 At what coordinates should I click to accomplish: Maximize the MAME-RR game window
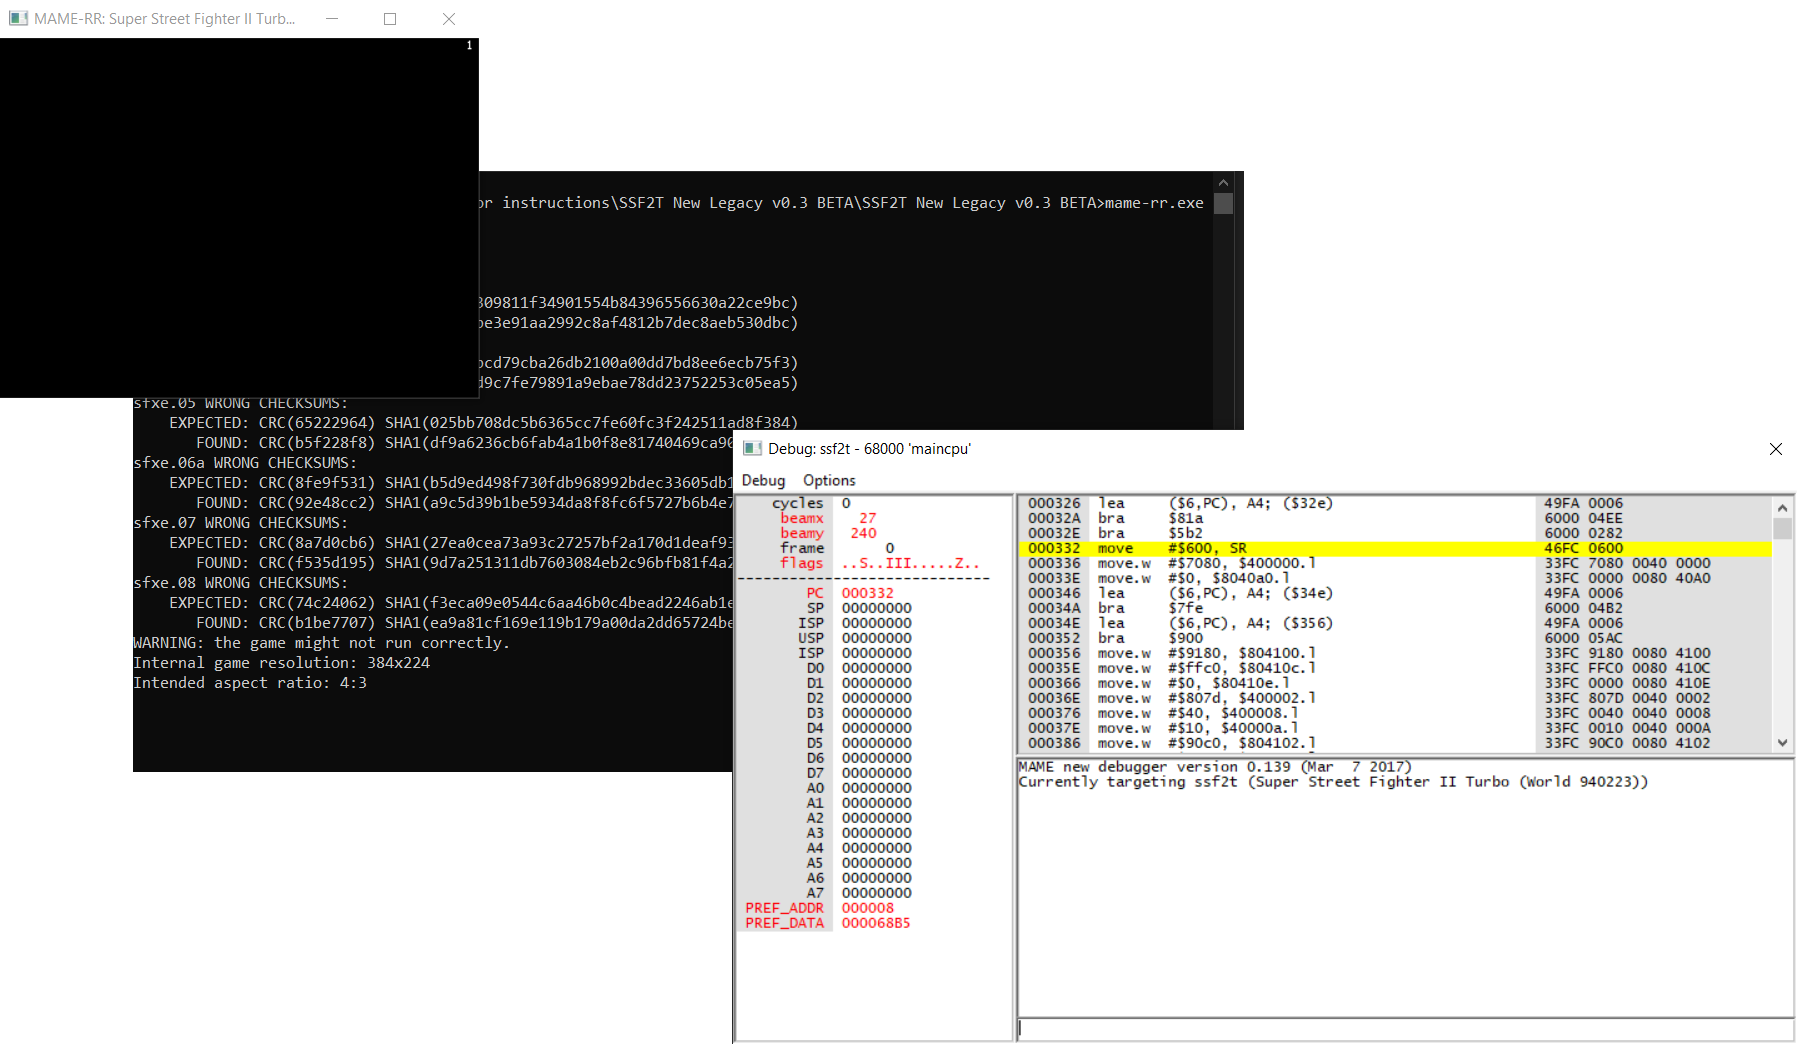pos(390,18)
